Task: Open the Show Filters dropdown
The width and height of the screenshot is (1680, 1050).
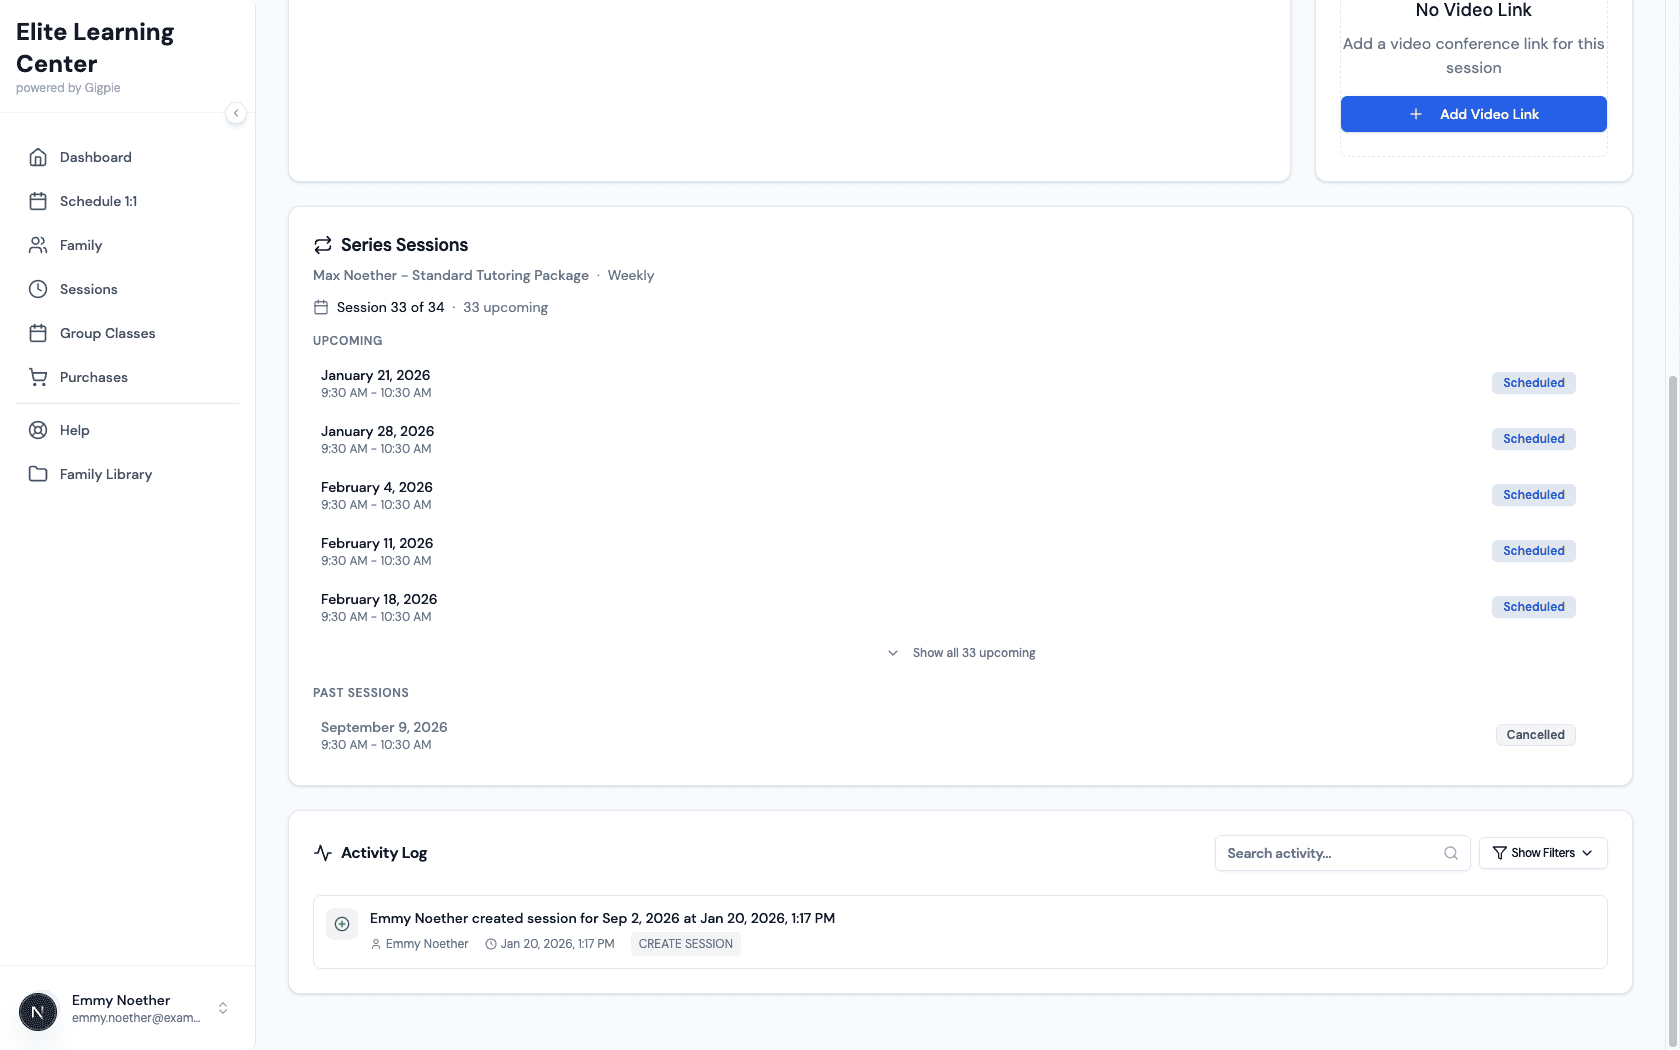Action: [1542, 853]
